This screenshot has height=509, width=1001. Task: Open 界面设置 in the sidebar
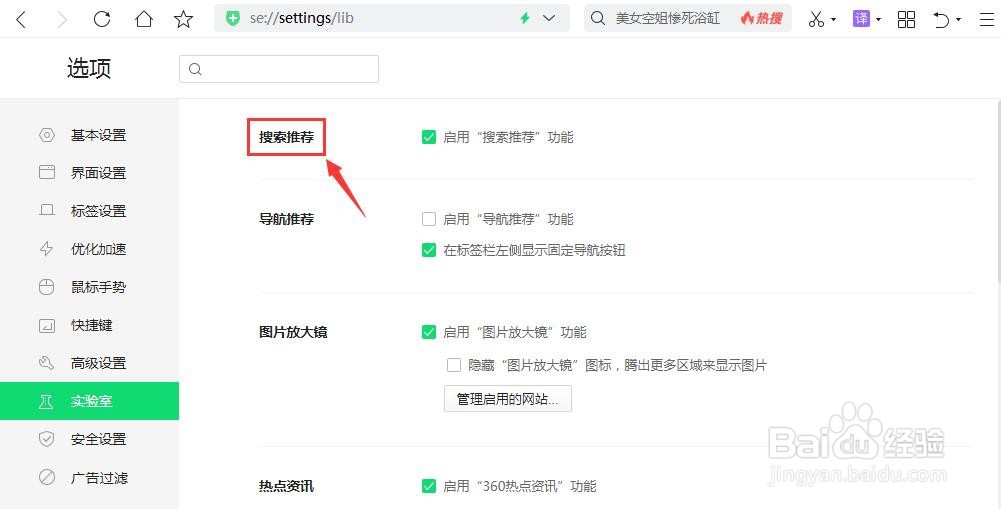tap(89, 173)
